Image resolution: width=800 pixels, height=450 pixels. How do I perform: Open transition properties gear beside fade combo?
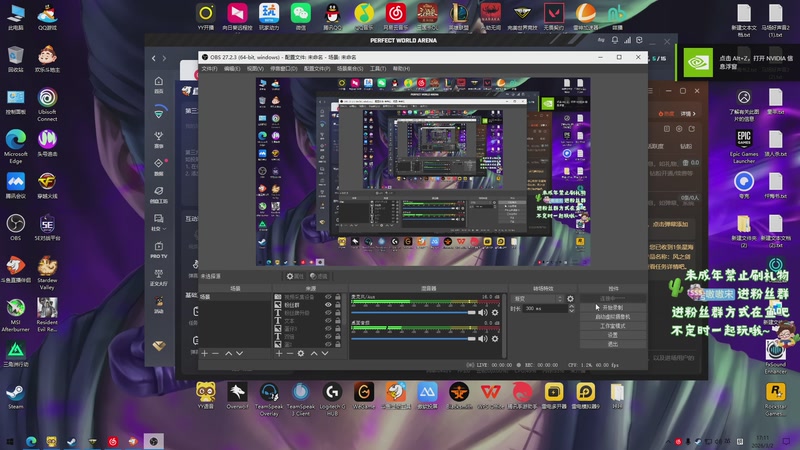coord(570,298)
